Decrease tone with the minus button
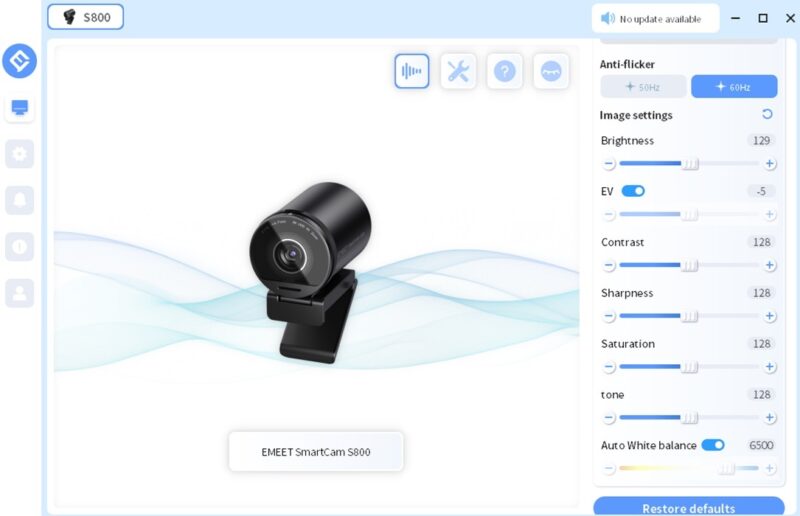The width and height of the screenshot is (800, 516). [609, 418]
